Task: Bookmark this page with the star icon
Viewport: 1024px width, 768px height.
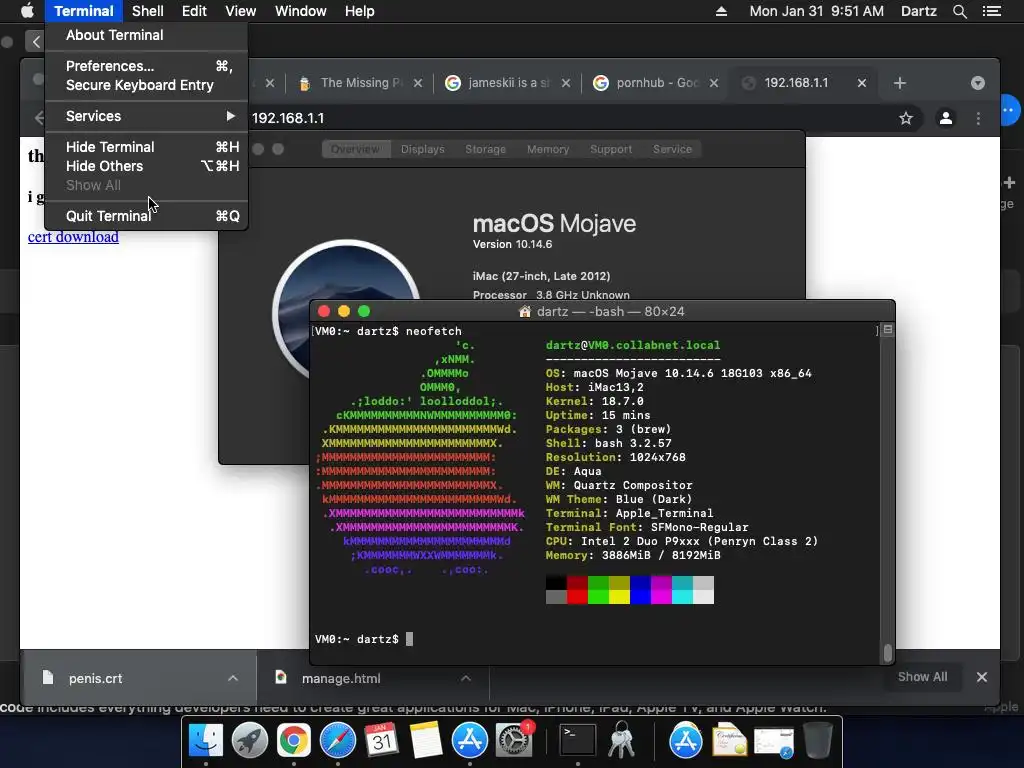Action: point(906,118)
